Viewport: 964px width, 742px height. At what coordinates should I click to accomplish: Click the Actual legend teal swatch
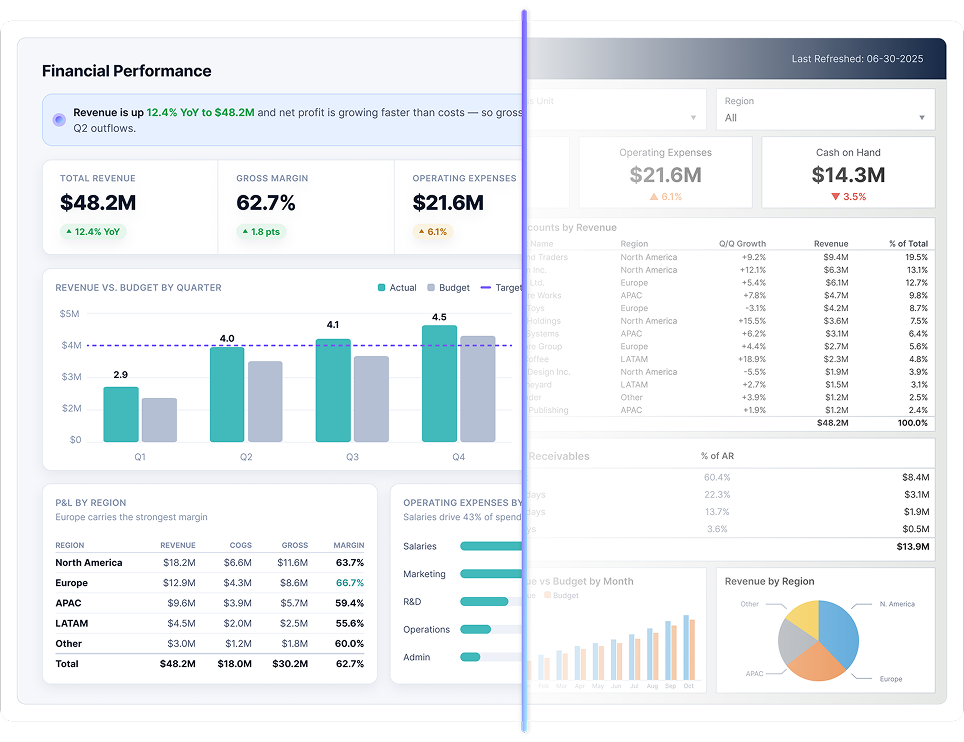[381, 288]
